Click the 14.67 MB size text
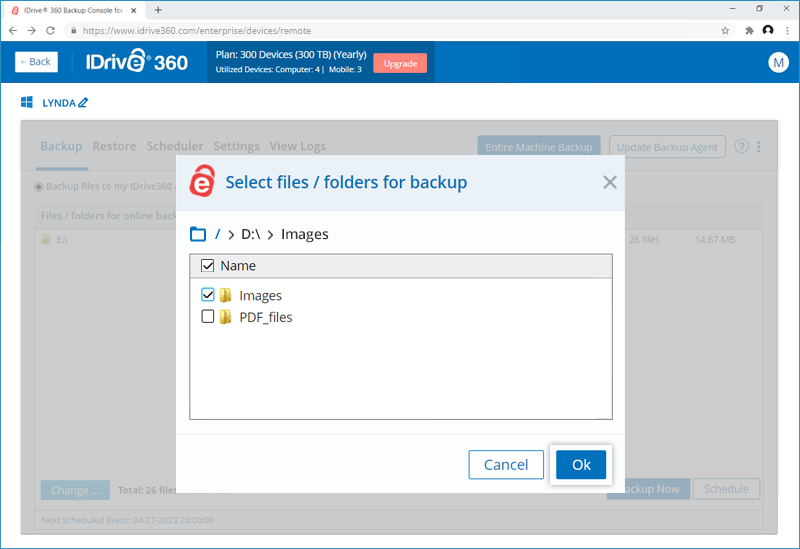 click(715, 239)
